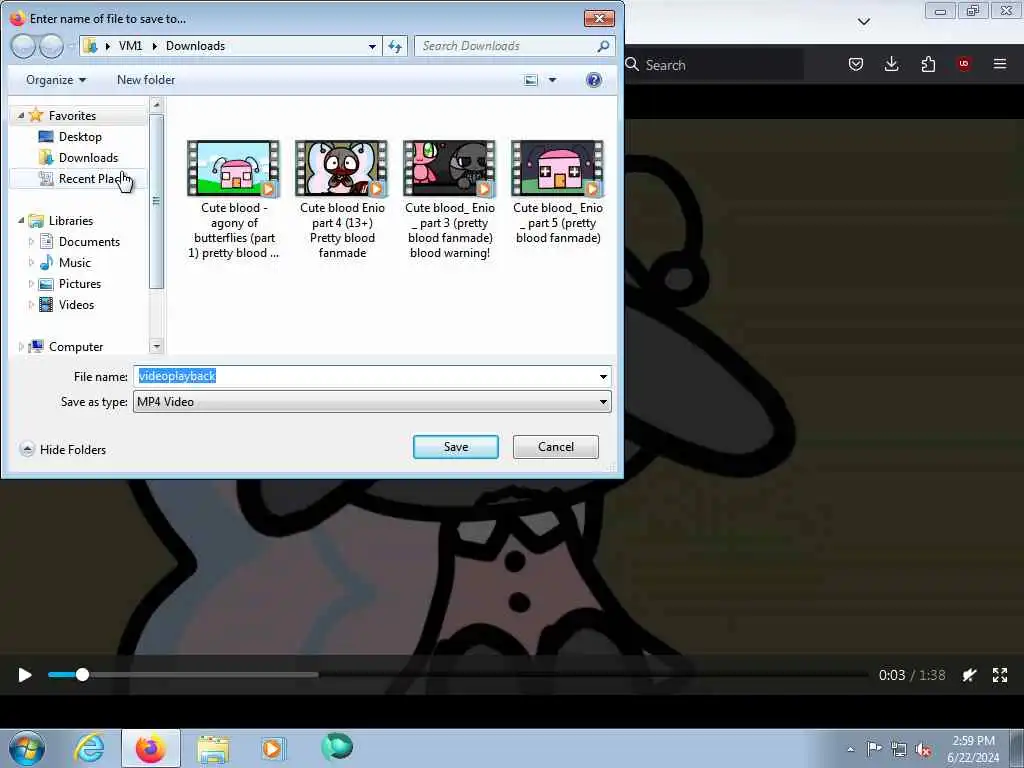1024x768 pixels.
Task: Select the Documents library
Action: [x=89, y=242]
